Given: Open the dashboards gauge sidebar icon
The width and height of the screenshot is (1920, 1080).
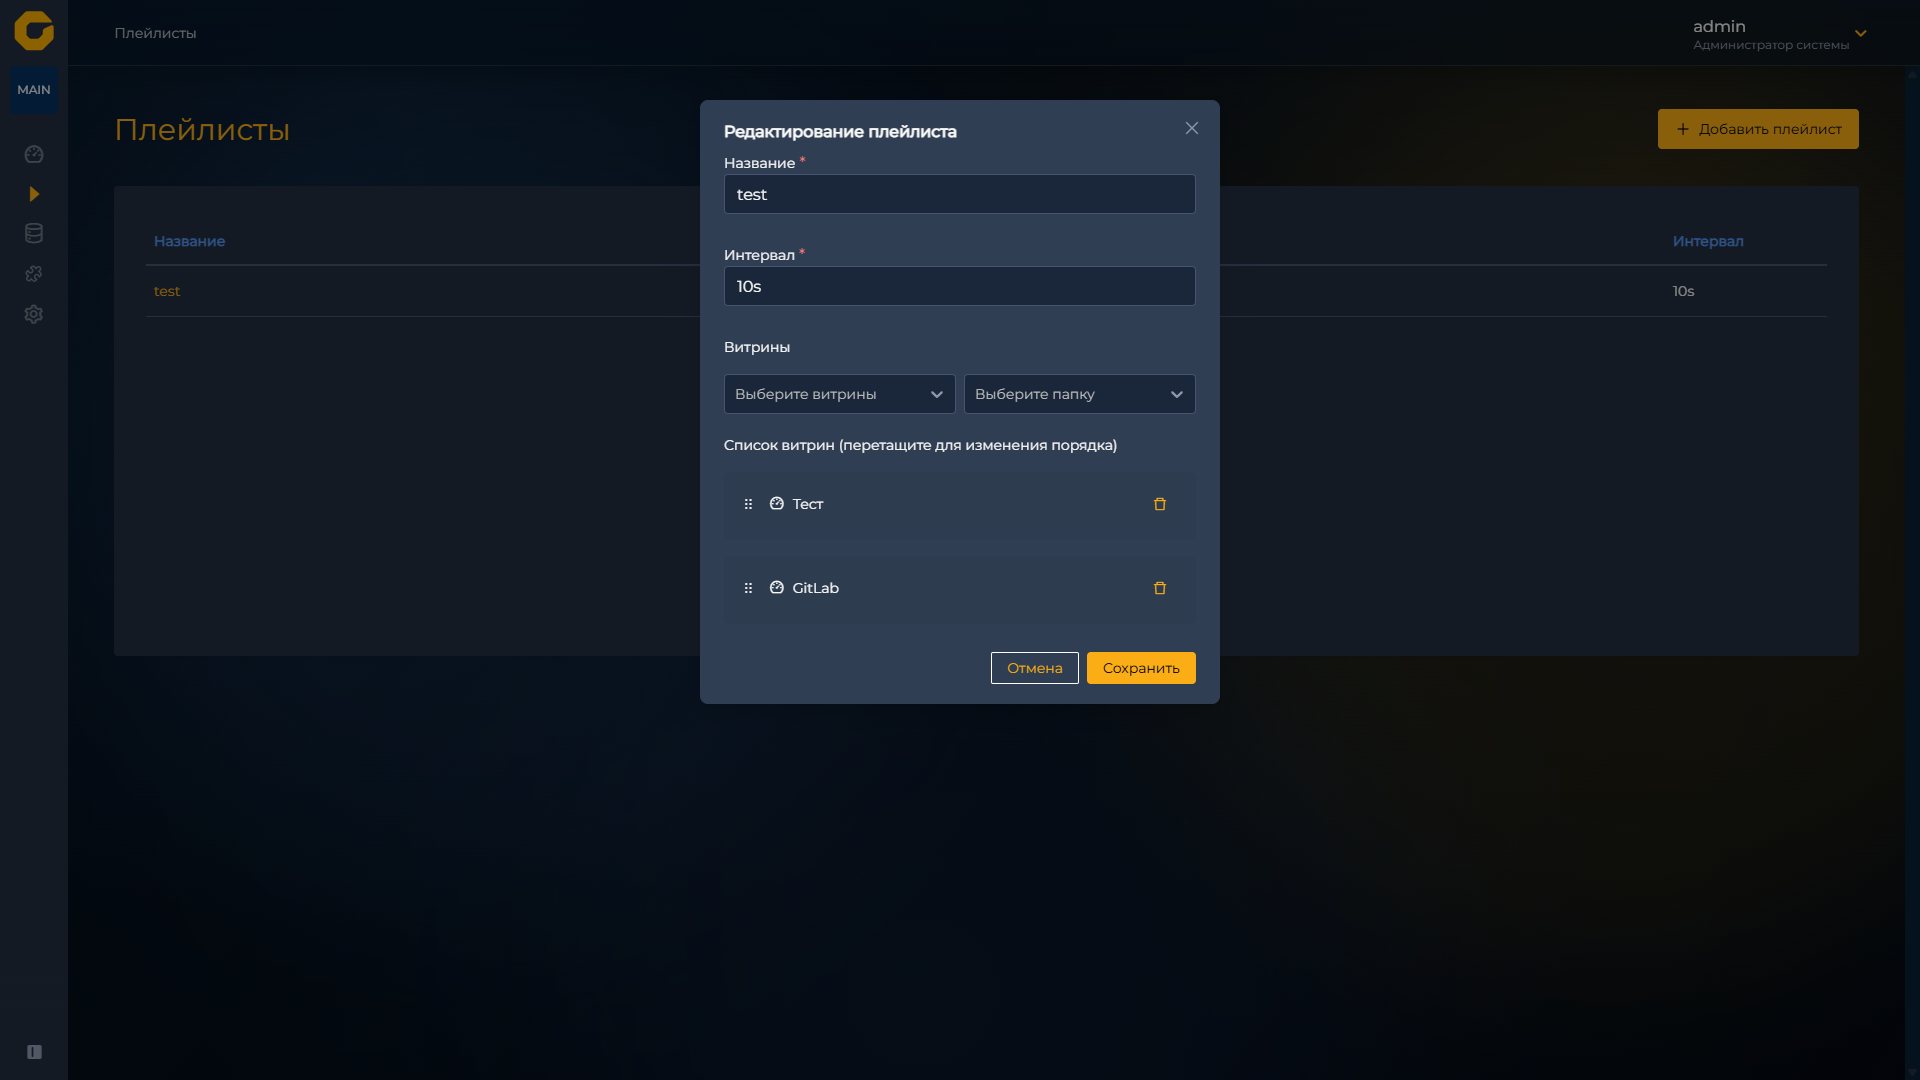Looking at the screenshot, I should coord(34,154).
